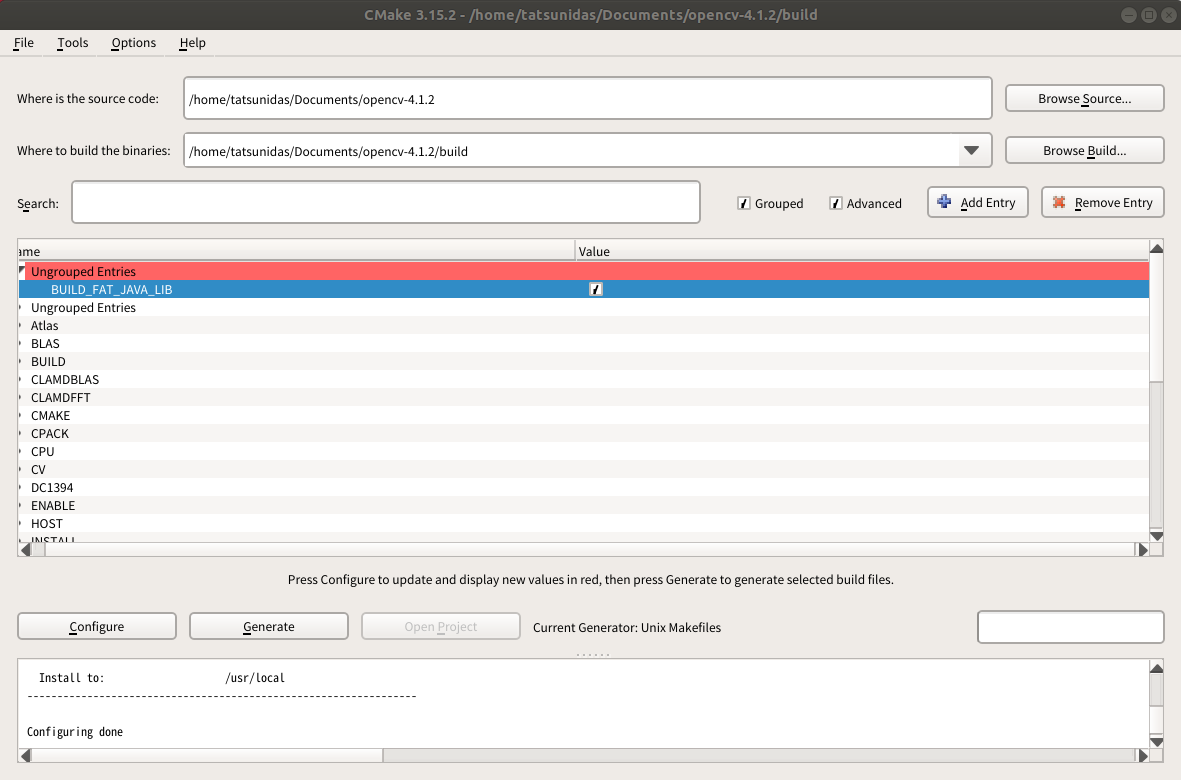Click the Name column header

point(297,251)
